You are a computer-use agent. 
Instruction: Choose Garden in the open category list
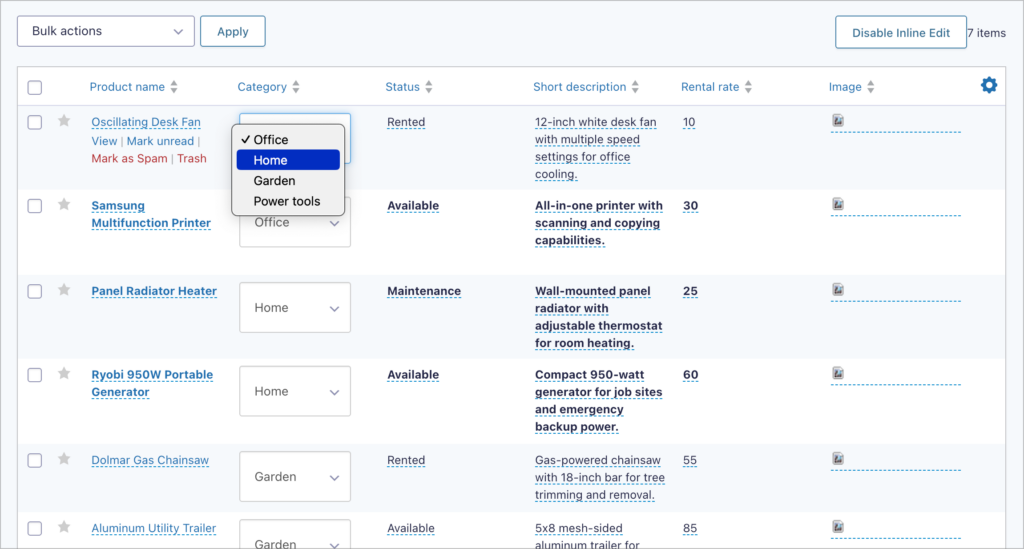point(288,181)
